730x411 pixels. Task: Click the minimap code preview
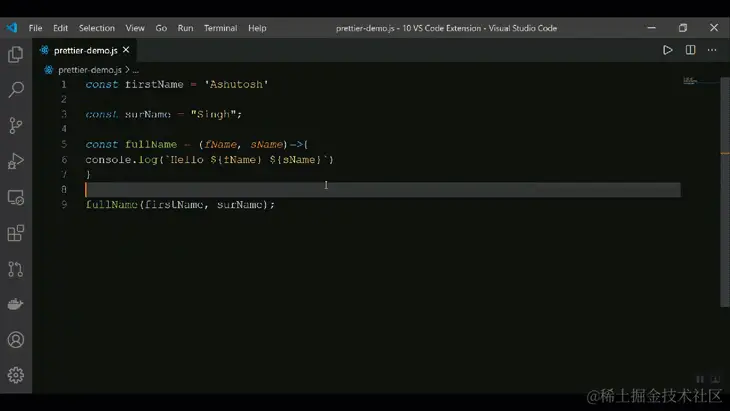690,81
